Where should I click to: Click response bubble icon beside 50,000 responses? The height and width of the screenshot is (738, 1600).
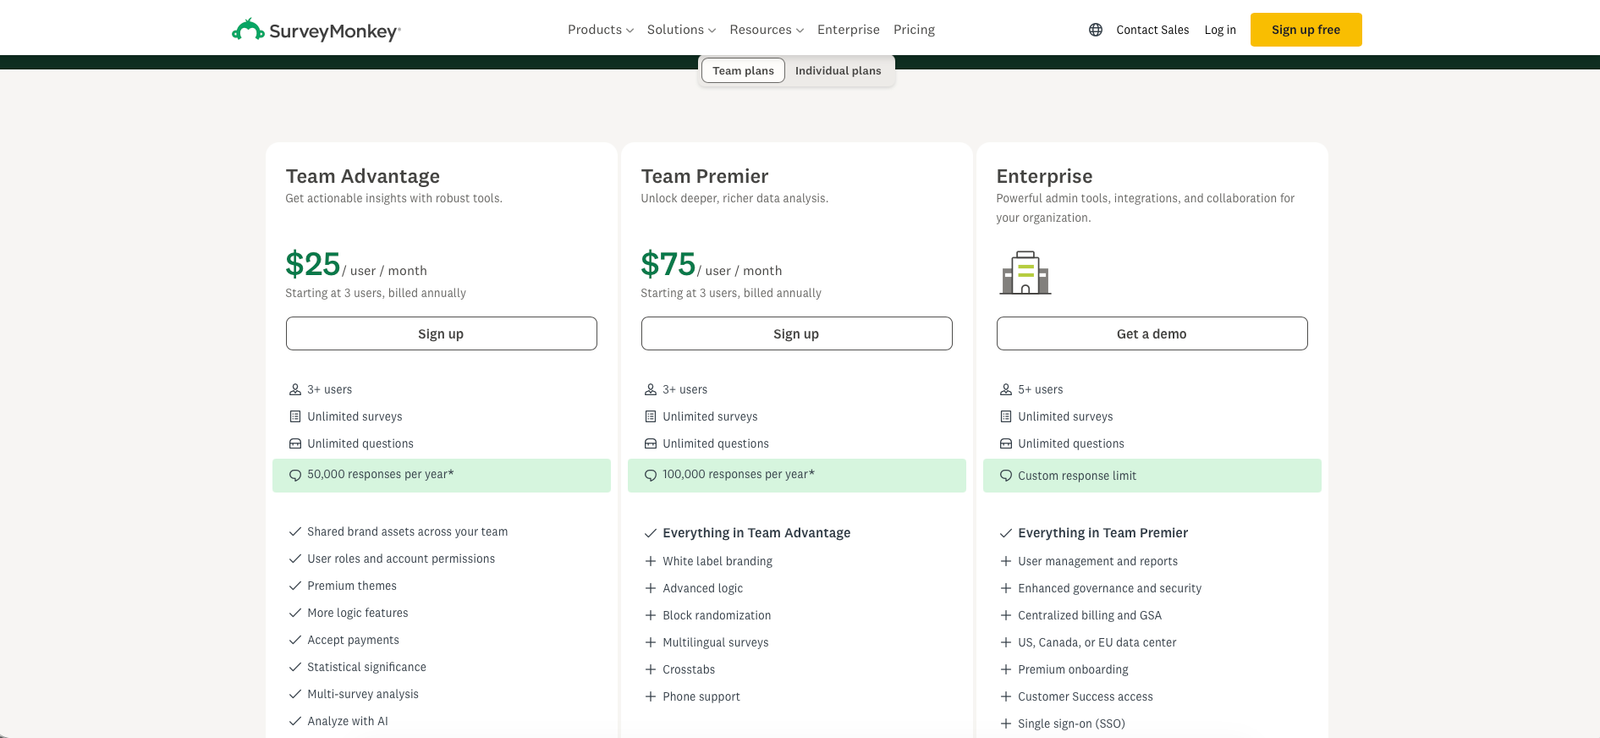tap(295, 475)
